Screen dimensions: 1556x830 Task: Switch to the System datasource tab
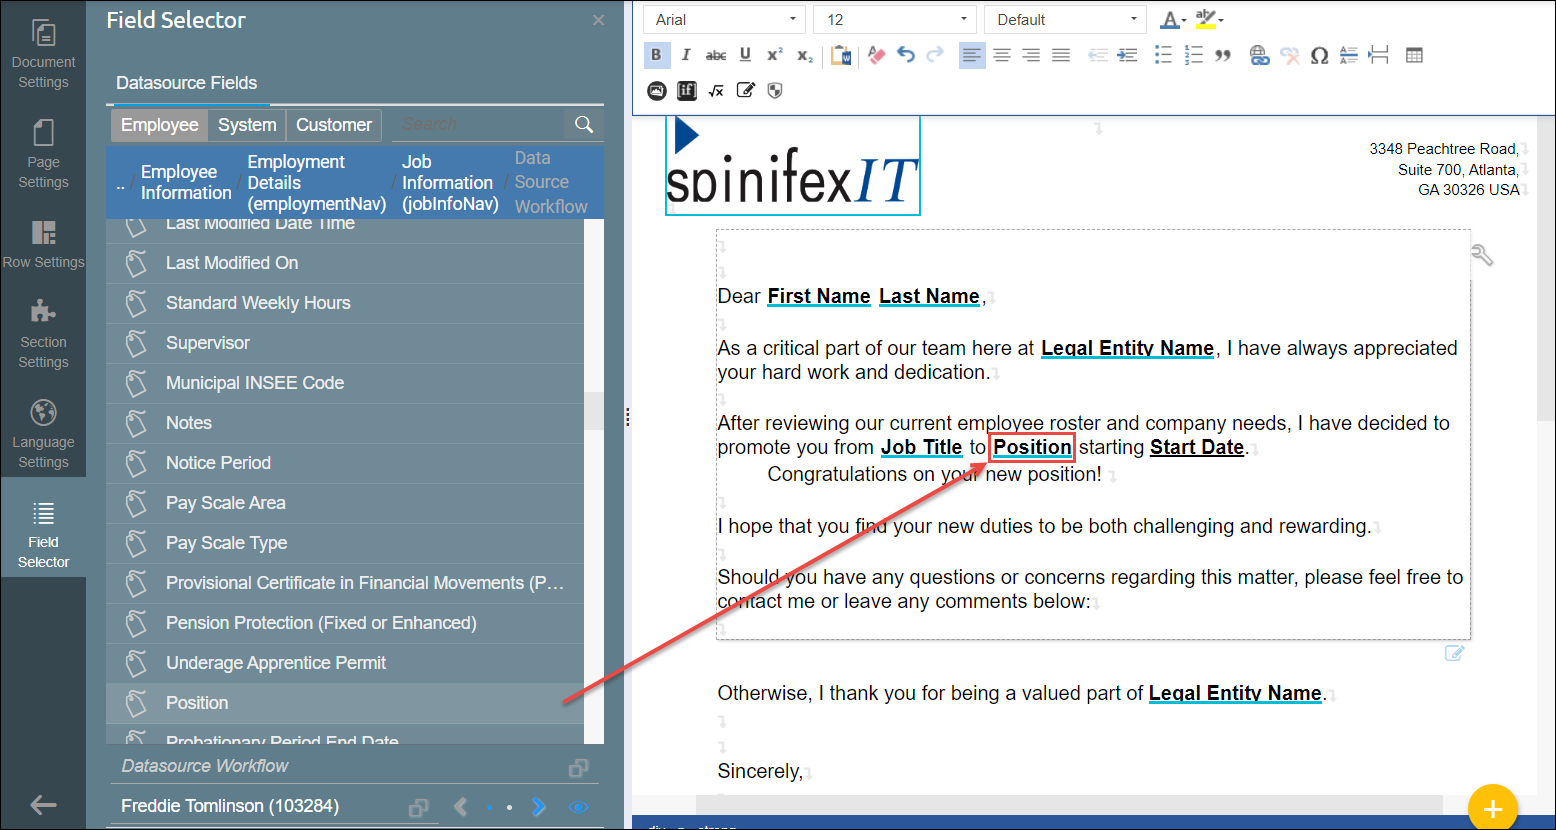point(247,125)
